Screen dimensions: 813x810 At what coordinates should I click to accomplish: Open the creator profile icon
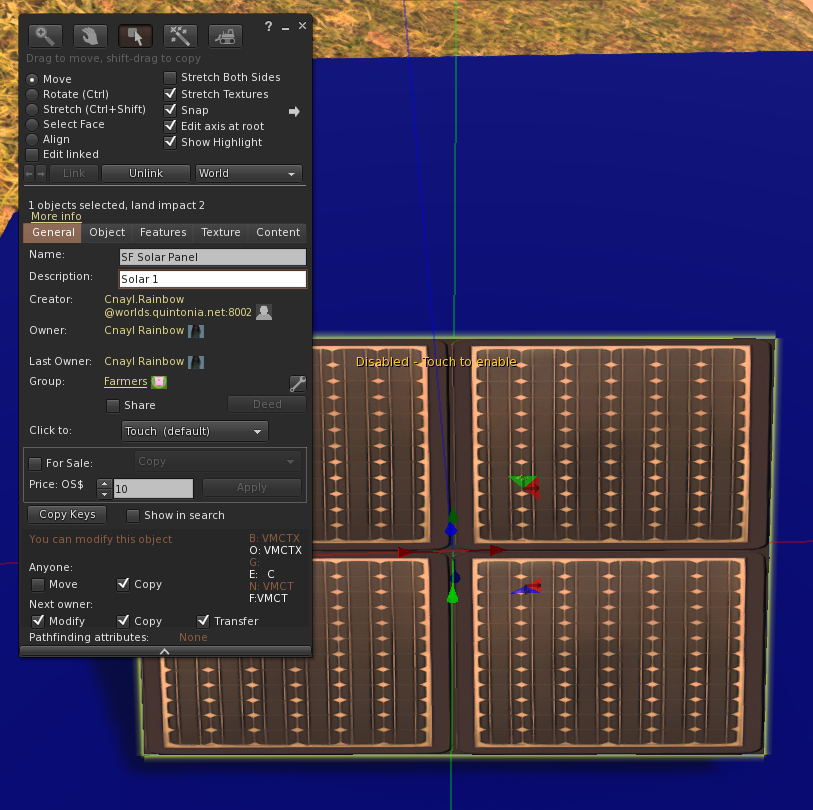[264, 312]
